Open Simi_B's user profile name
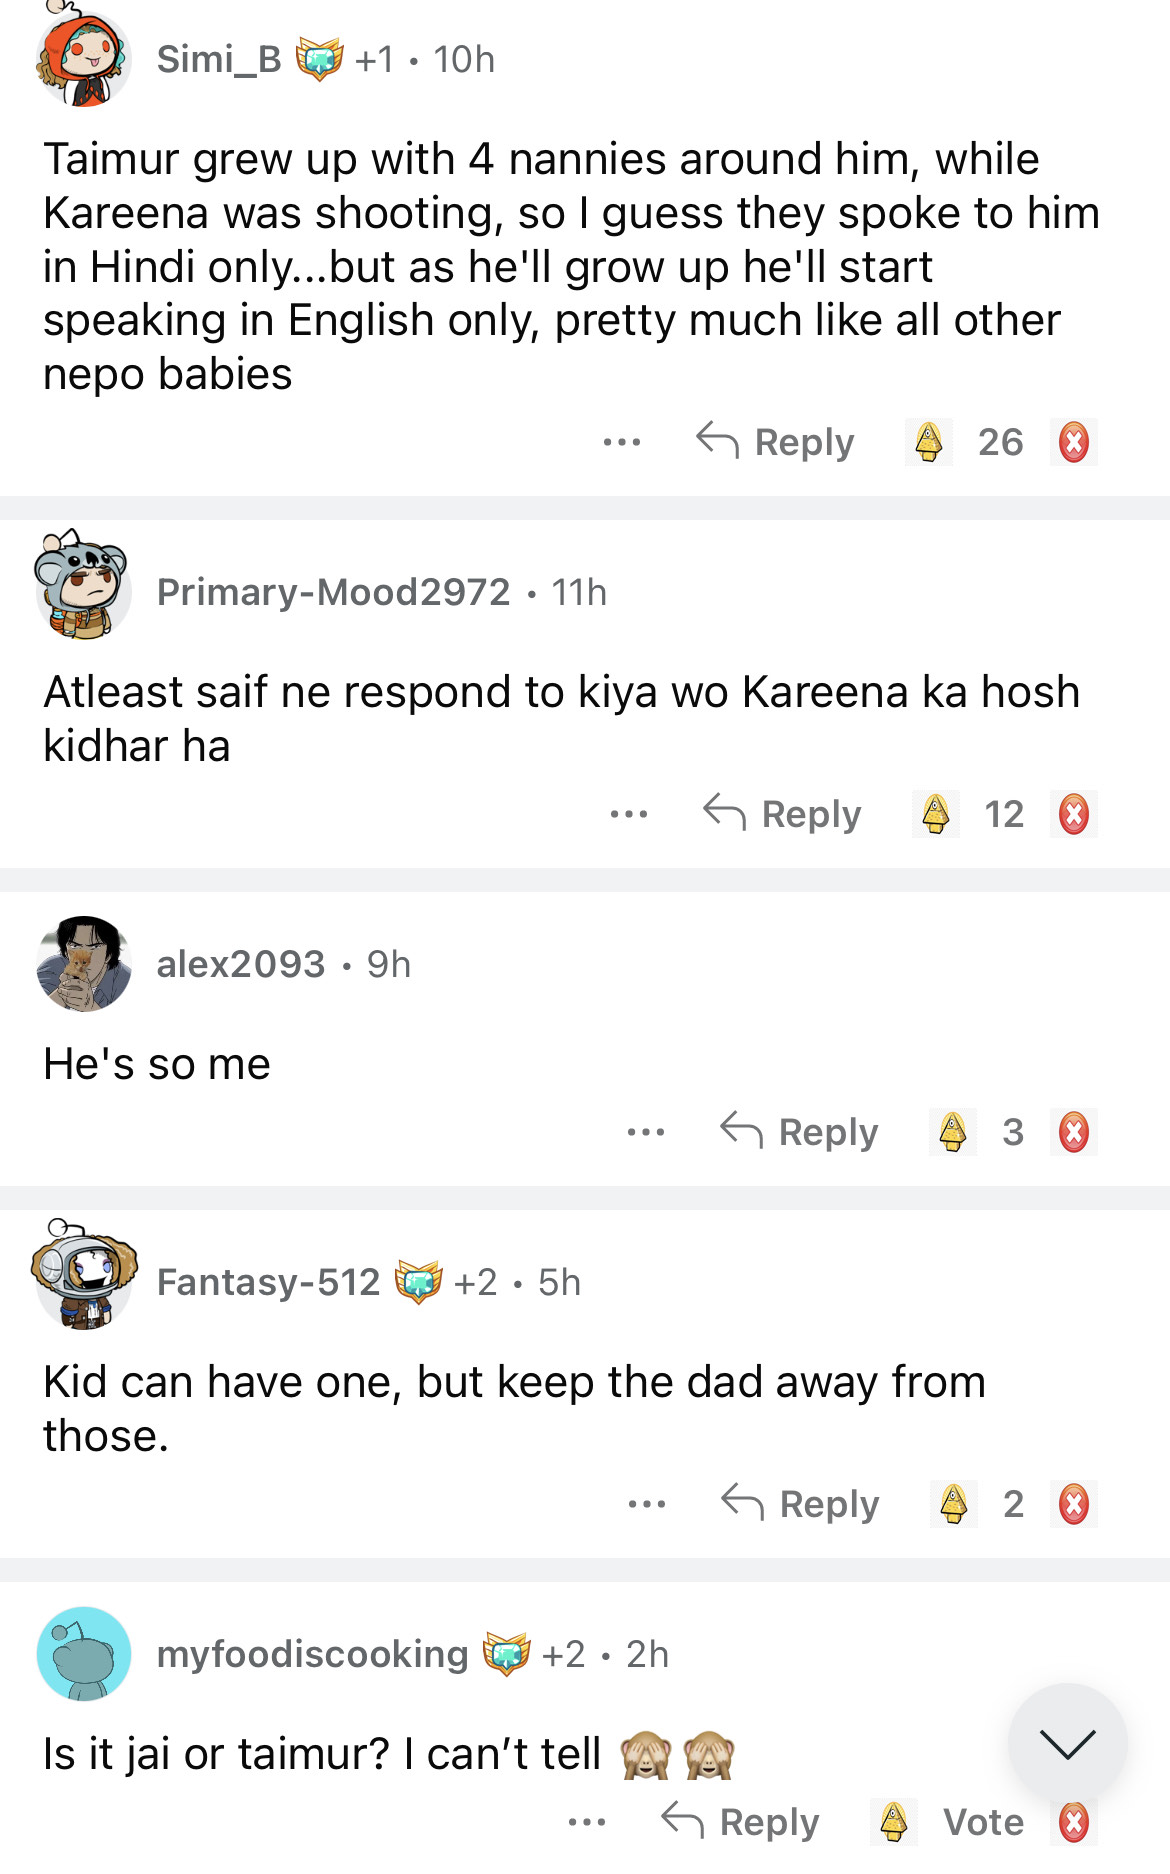Screen dimensions: 1170x1874 219,60
